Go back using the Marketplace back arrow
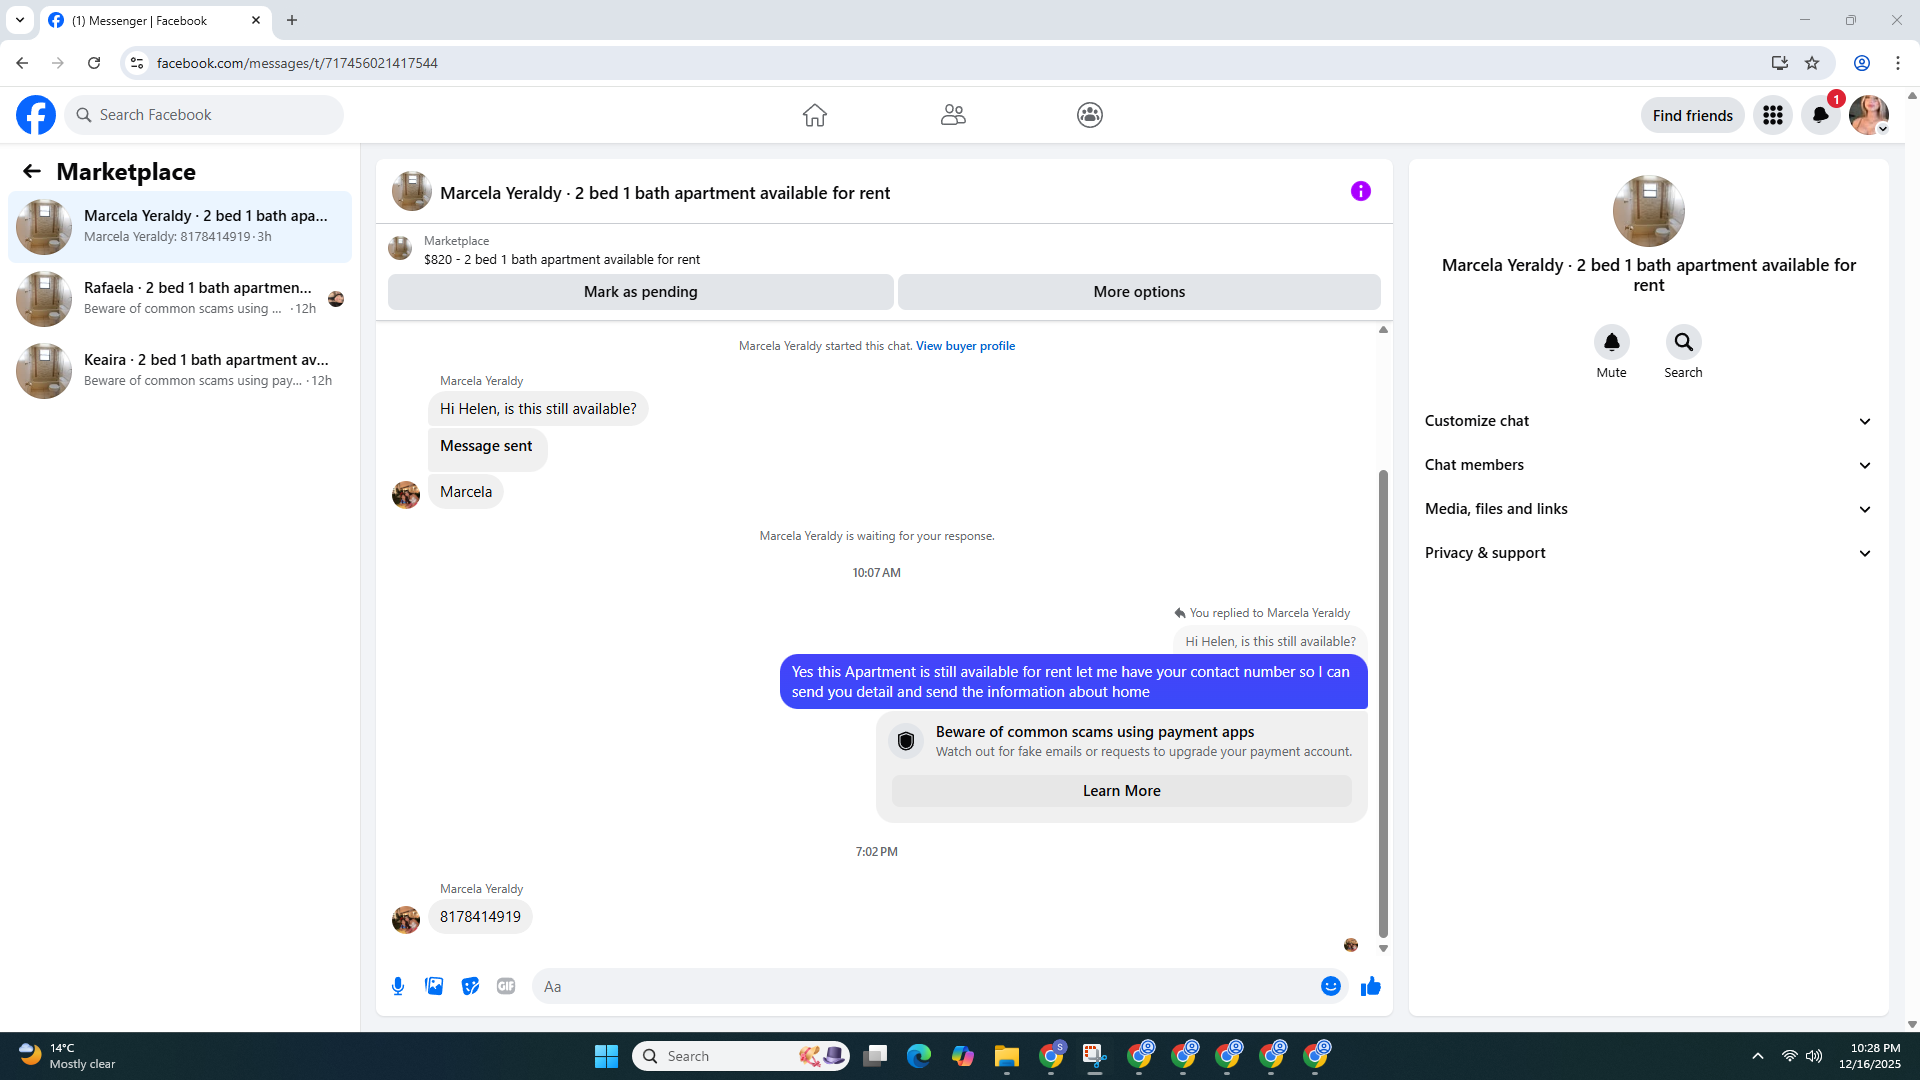The width and height of the screenshot is (1920, 1080). 32,172
